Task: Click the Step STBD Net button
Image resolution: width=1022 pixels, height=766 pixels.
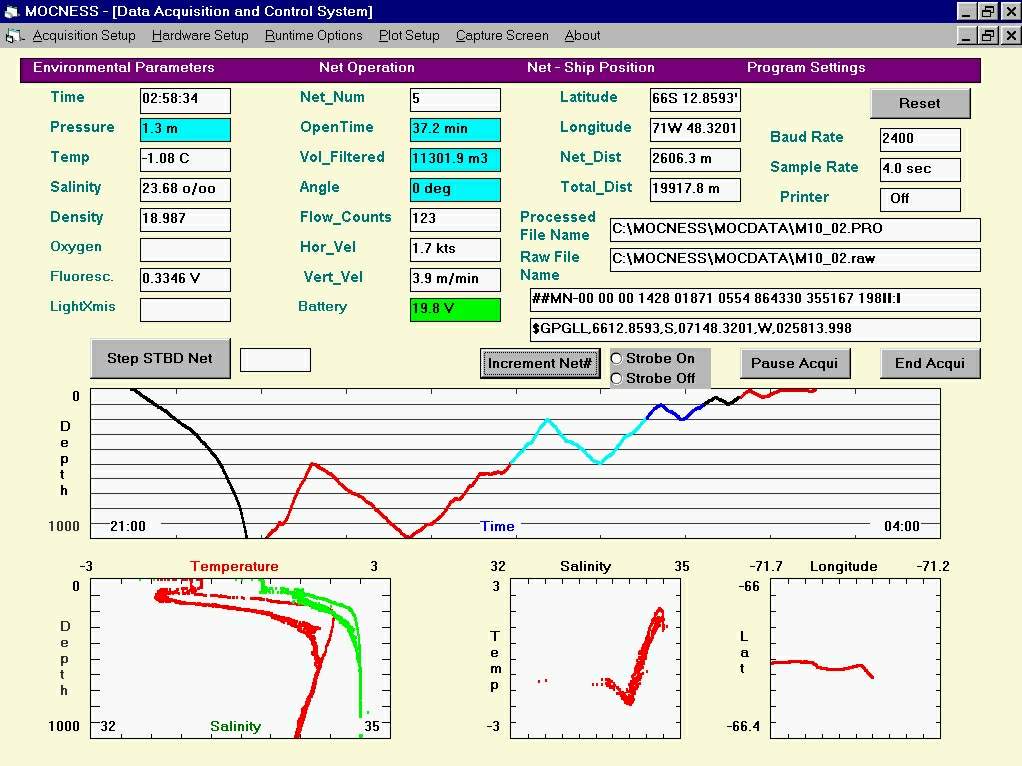Action: [x=160, y=358]
